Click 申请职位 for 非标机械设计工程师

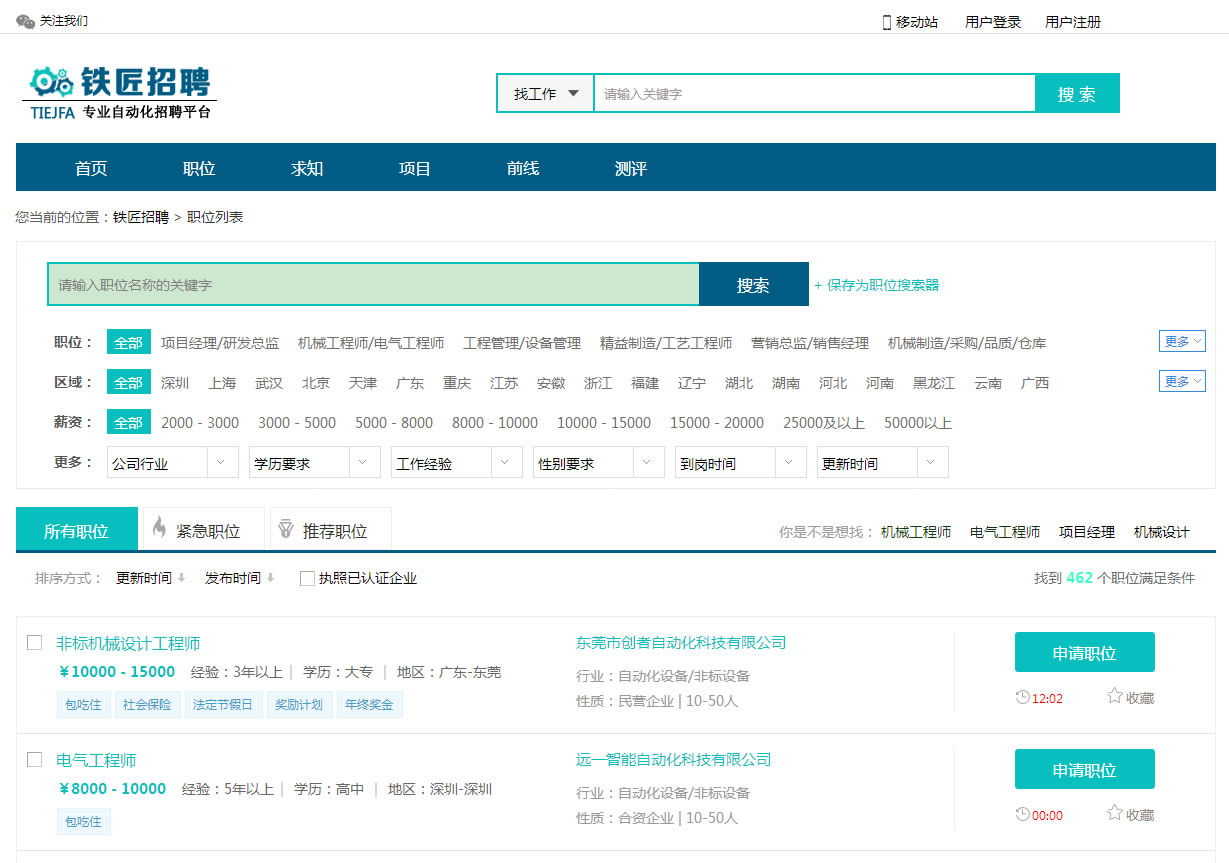point(1084,652)
